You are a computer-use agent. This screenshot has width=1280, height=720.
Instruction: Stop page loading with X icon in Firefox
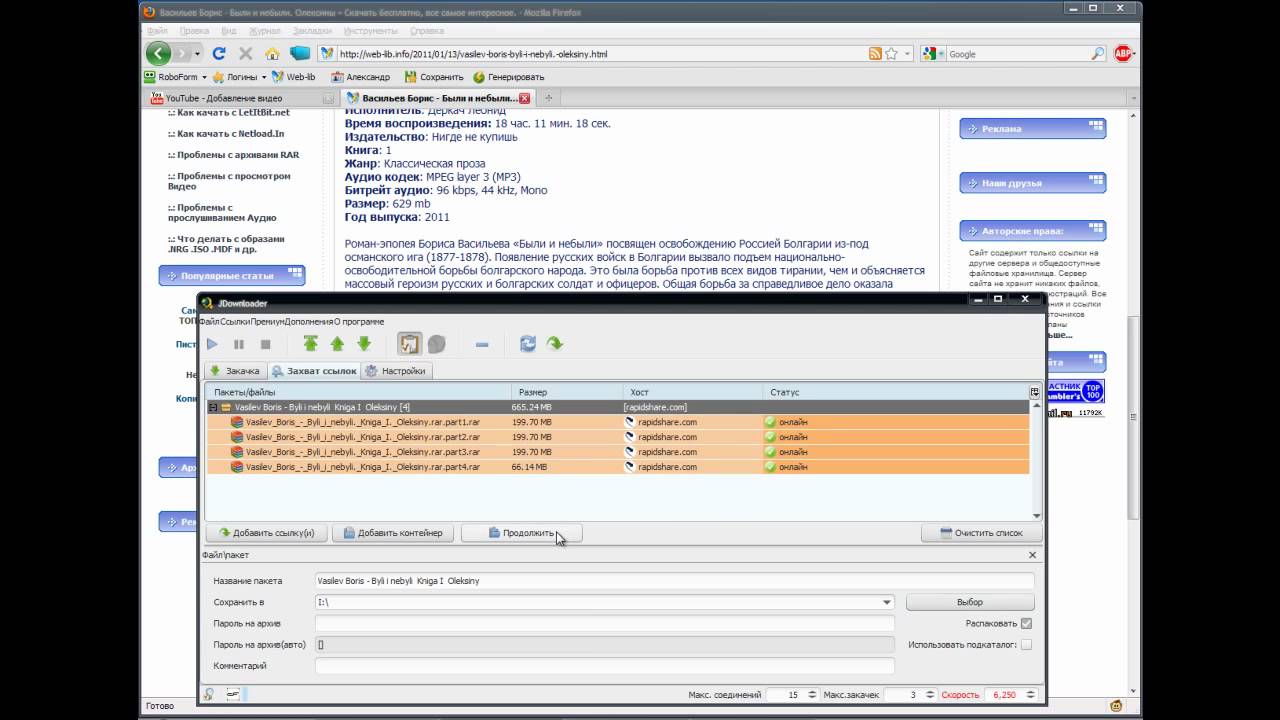pos(245,54)
